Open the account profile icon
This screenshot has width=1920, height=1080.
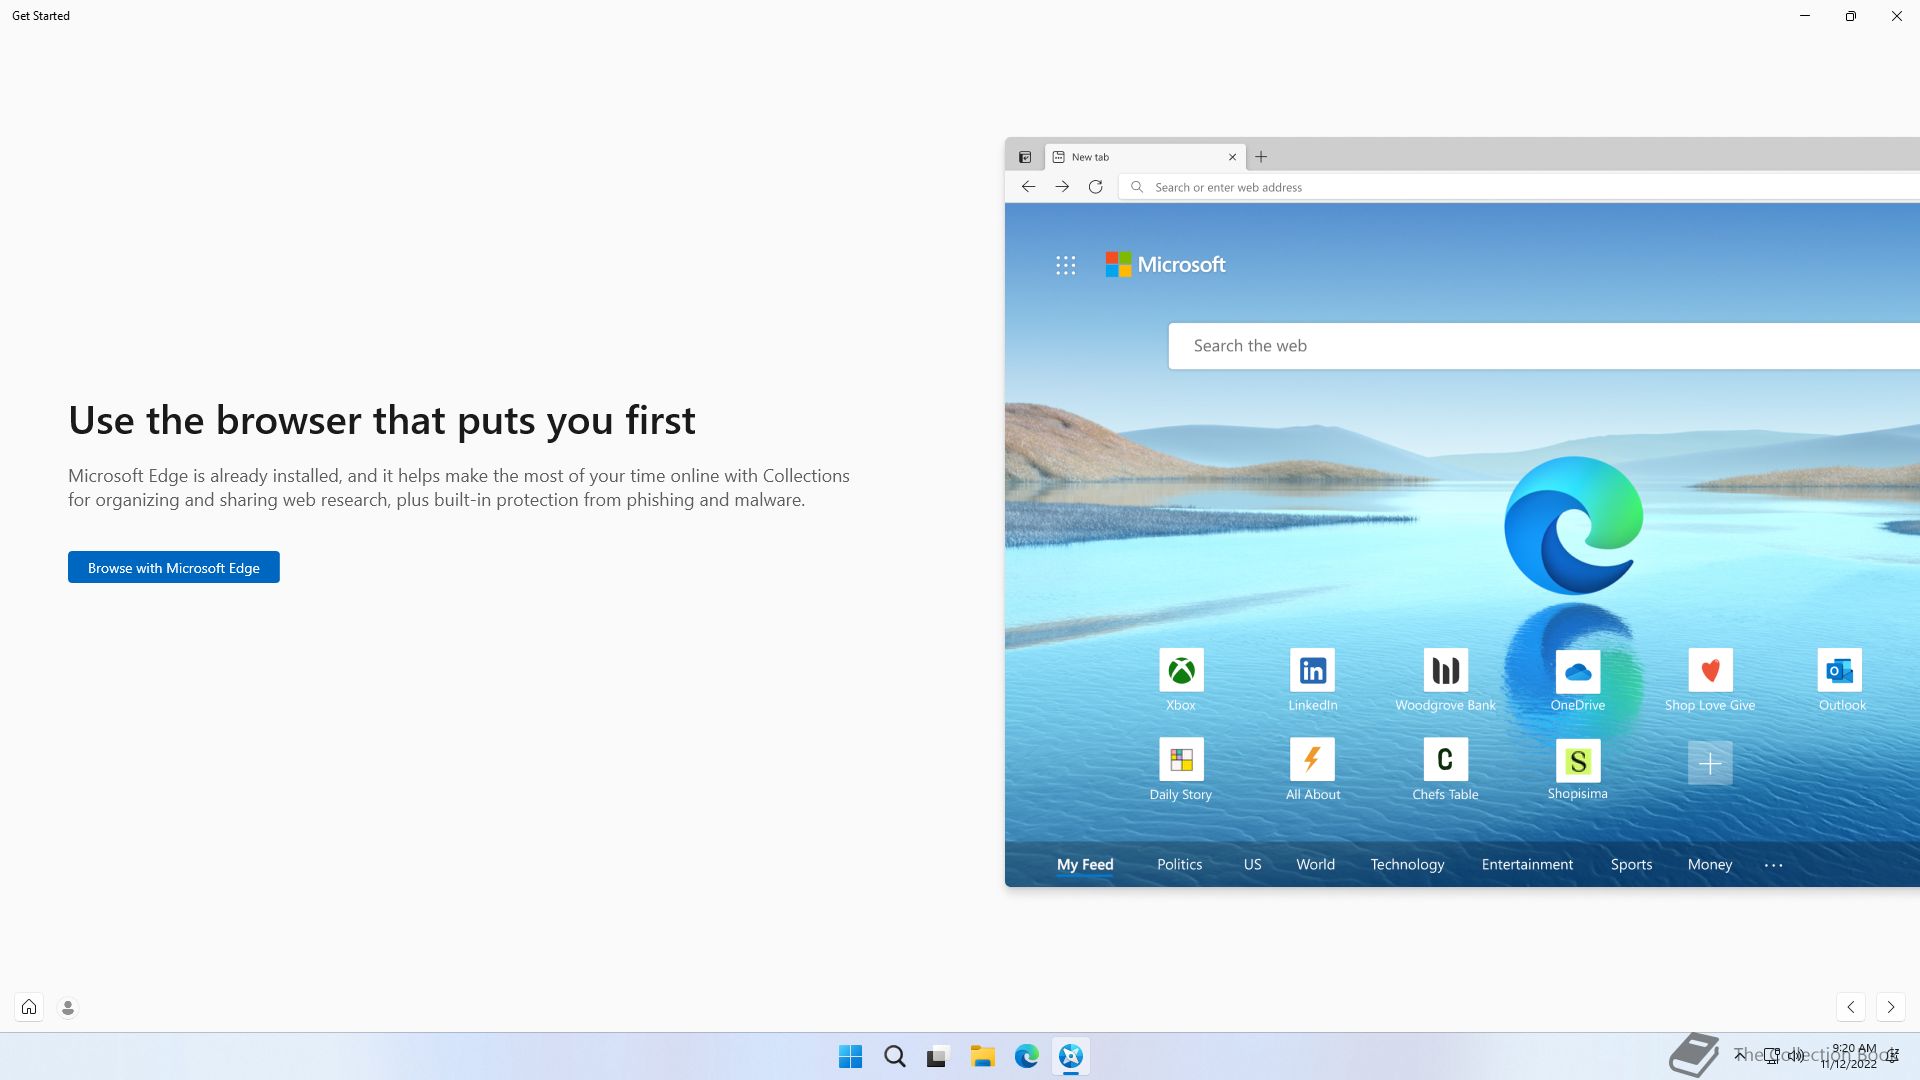point(68,1007)
